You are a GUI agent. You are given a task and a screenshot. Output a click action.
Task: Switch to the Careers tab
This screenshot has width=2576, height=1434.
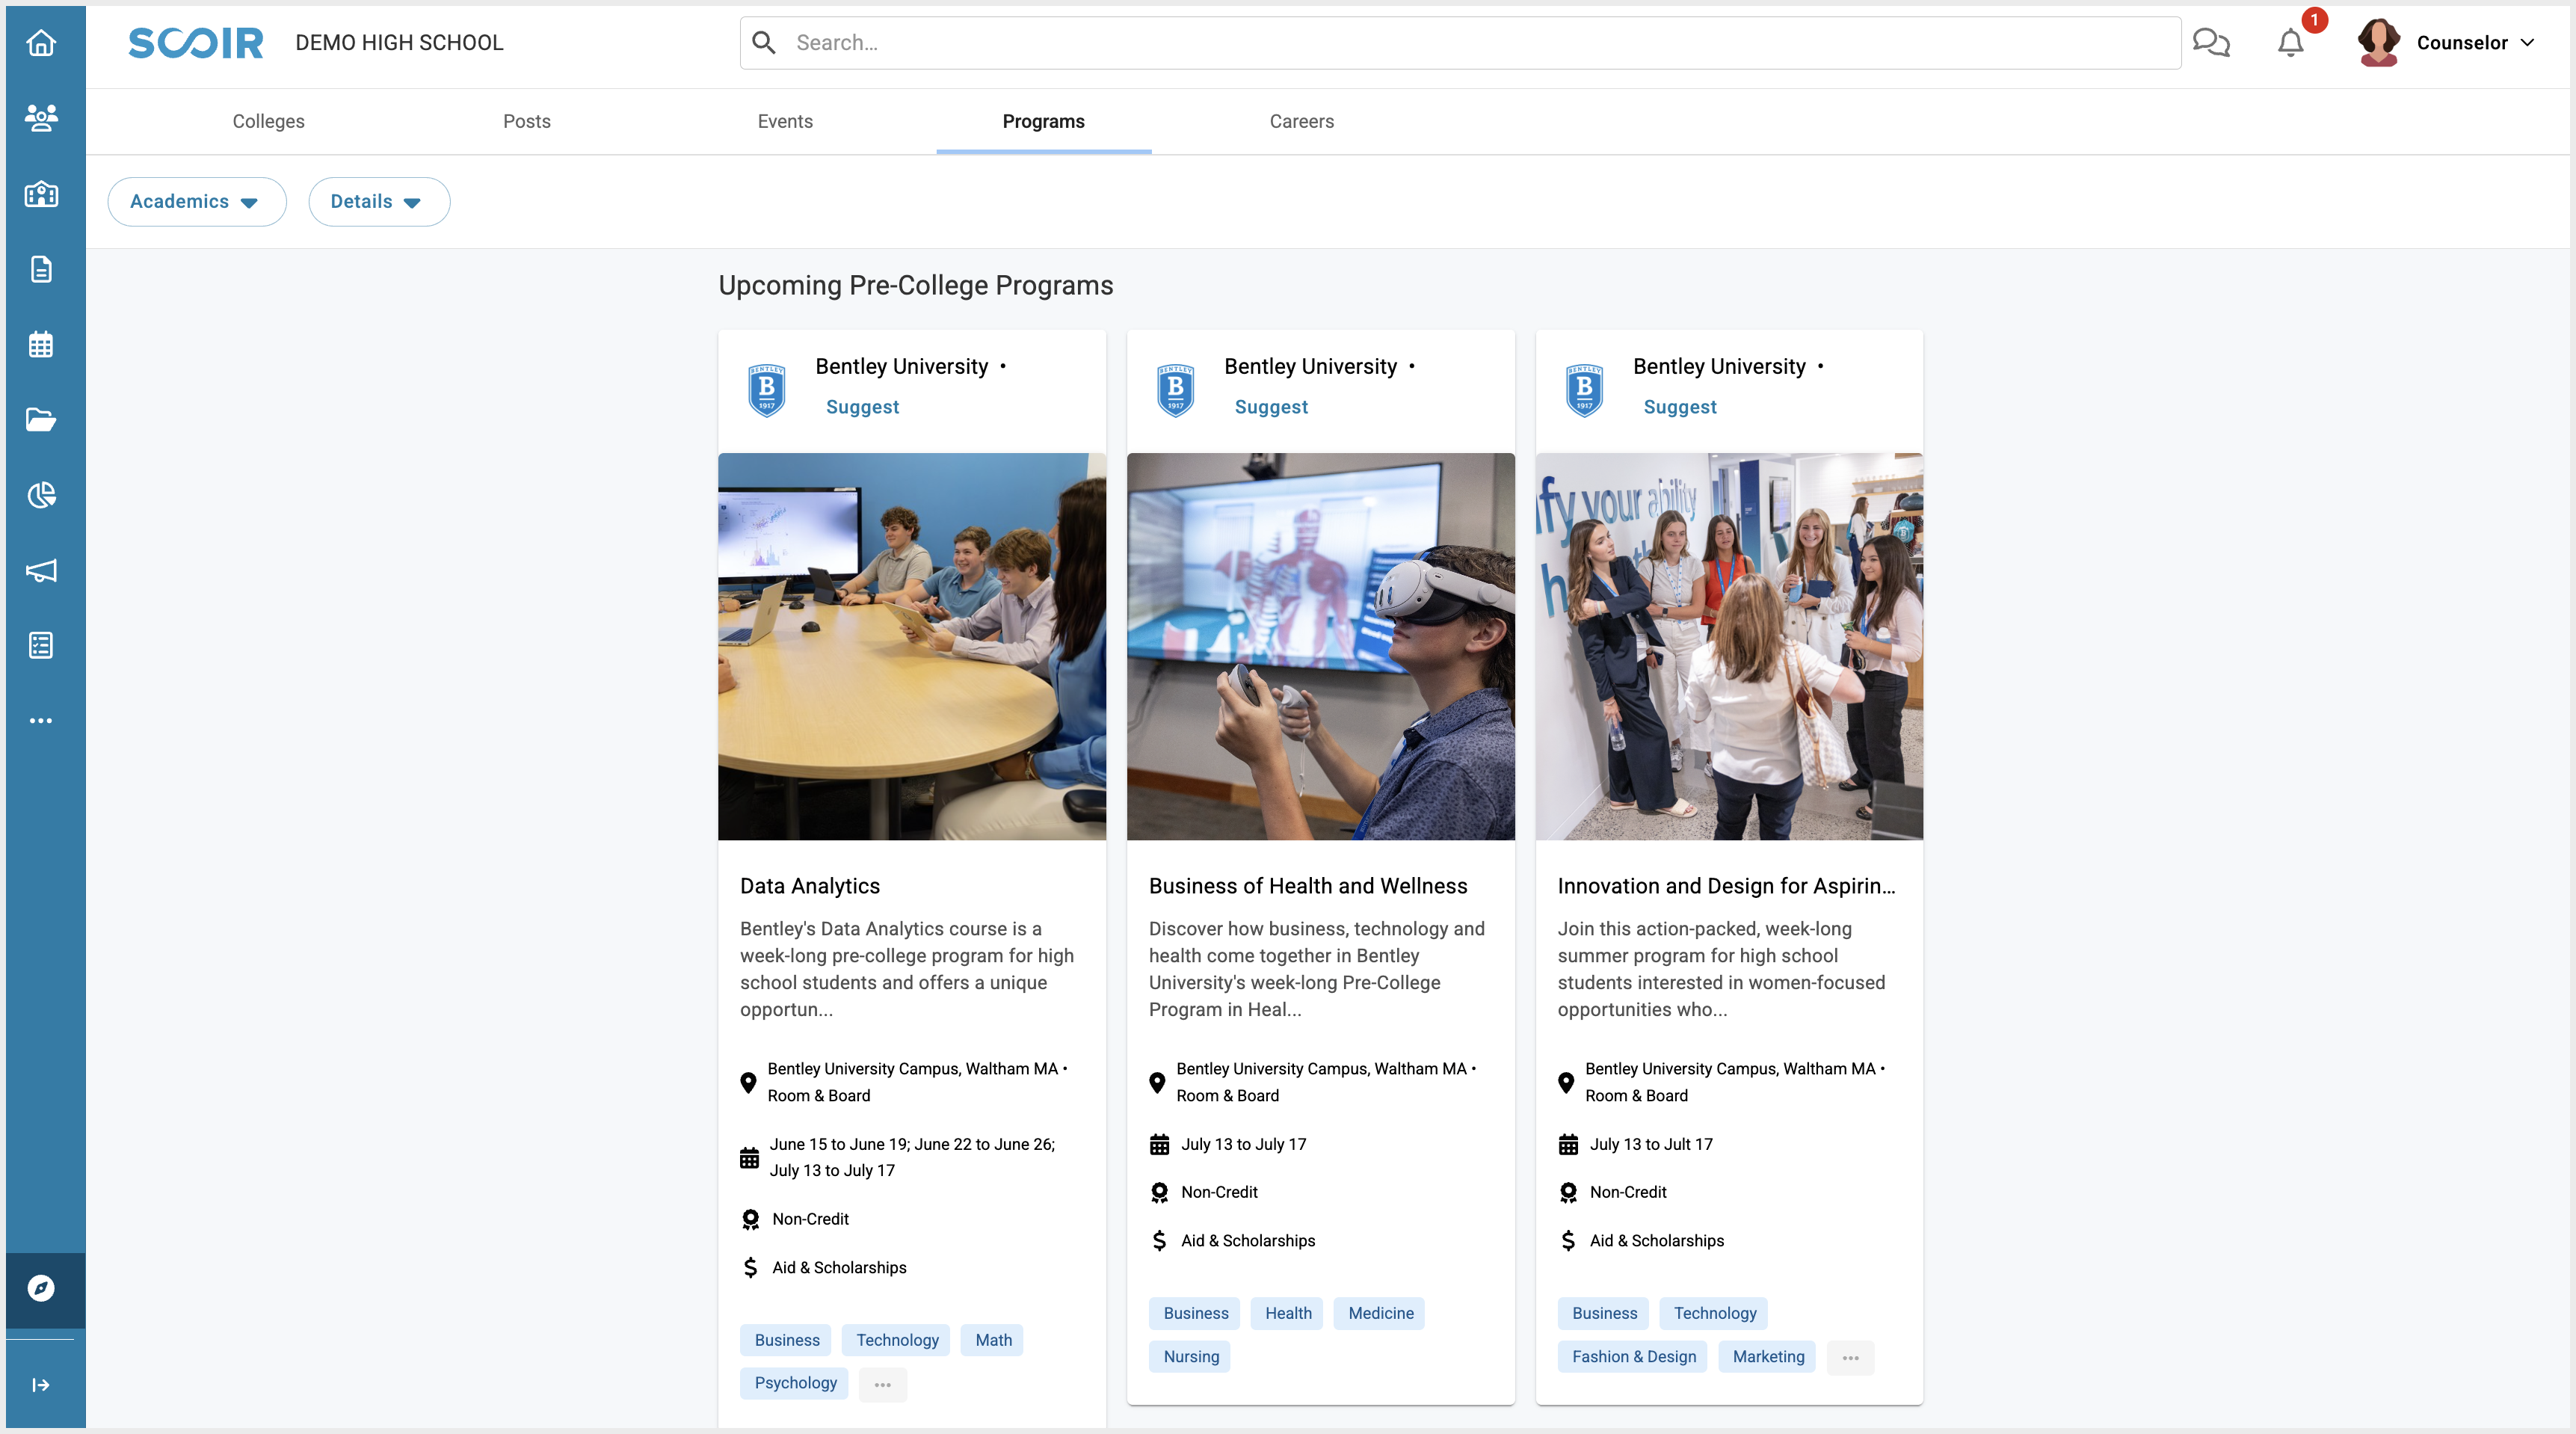pos(1301,121)
